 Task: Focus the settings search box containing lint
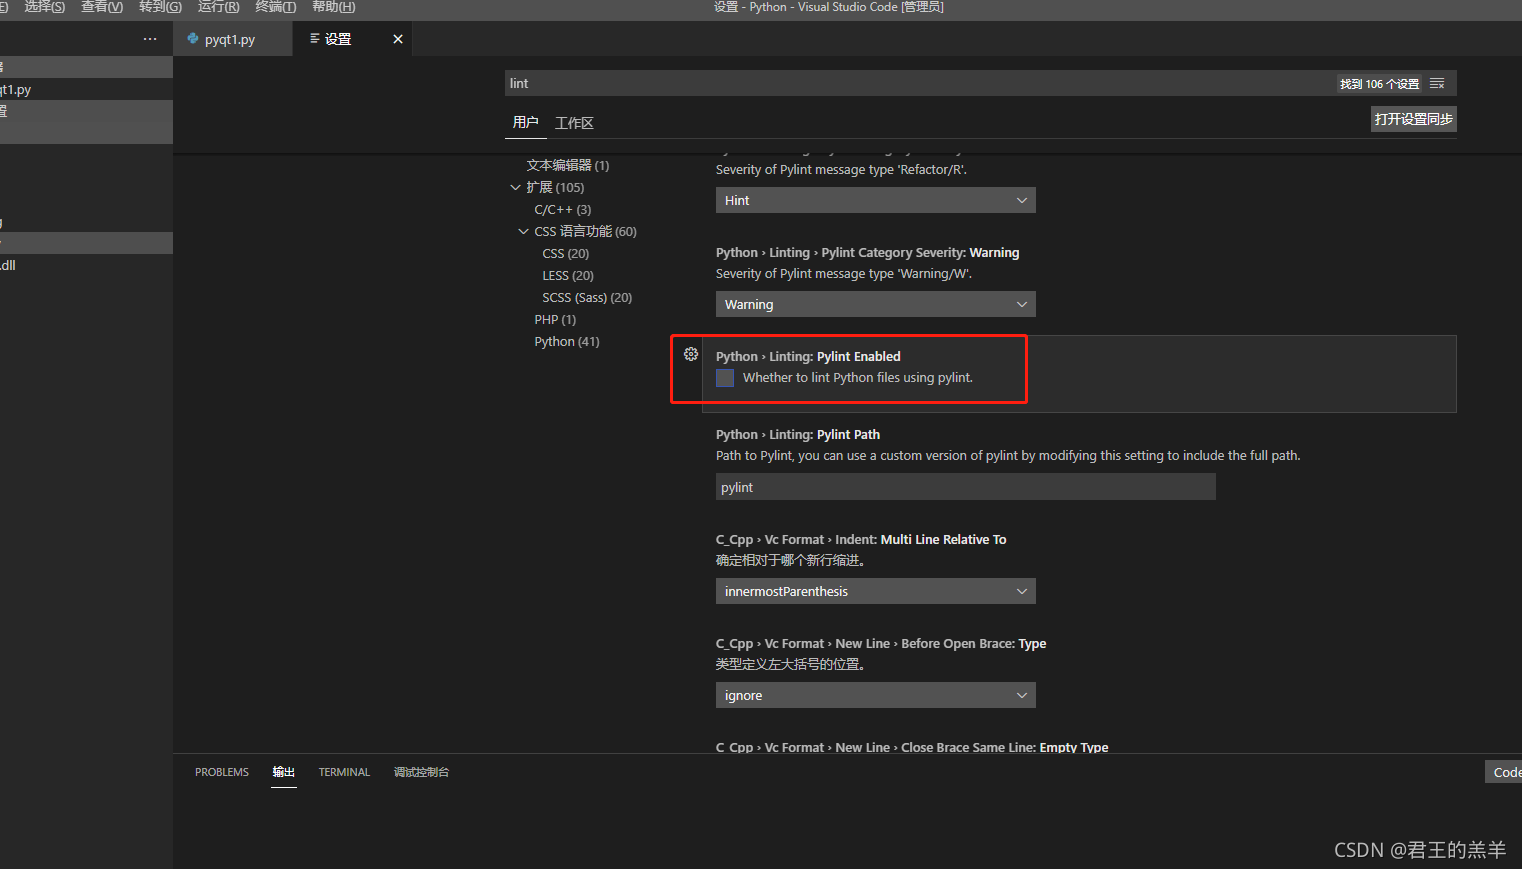[920, 83]
